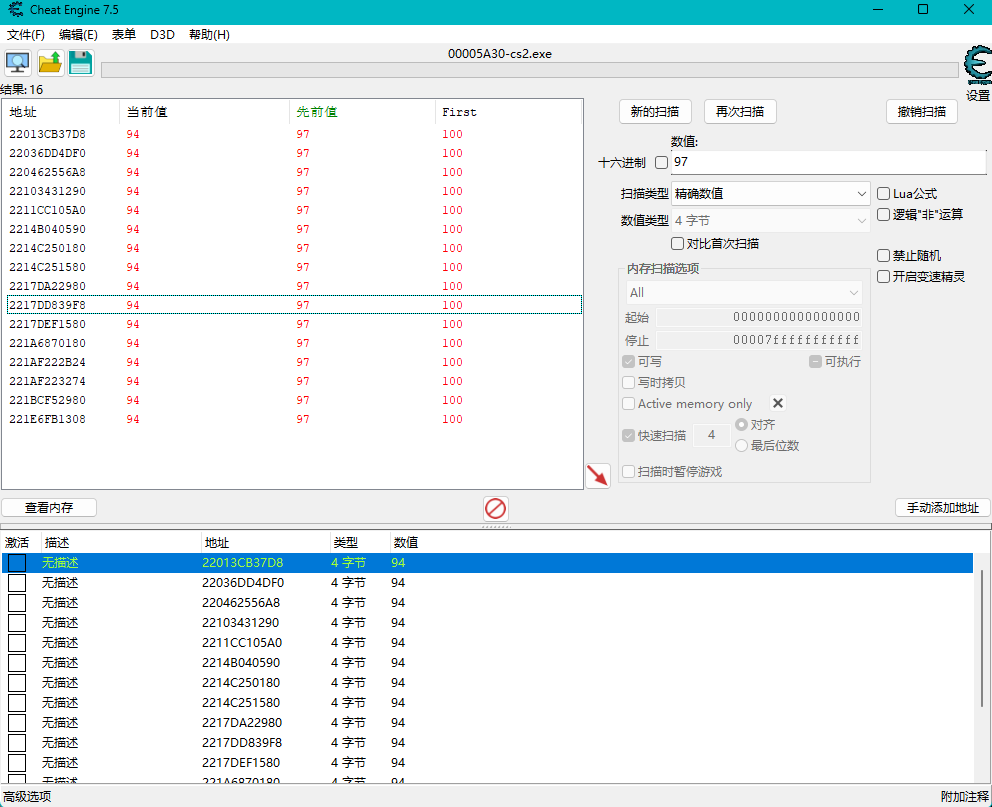Viewport: 992px width, 807px height.
Task: Open the 帮助(H) menu
Action: tap(209, 35)
